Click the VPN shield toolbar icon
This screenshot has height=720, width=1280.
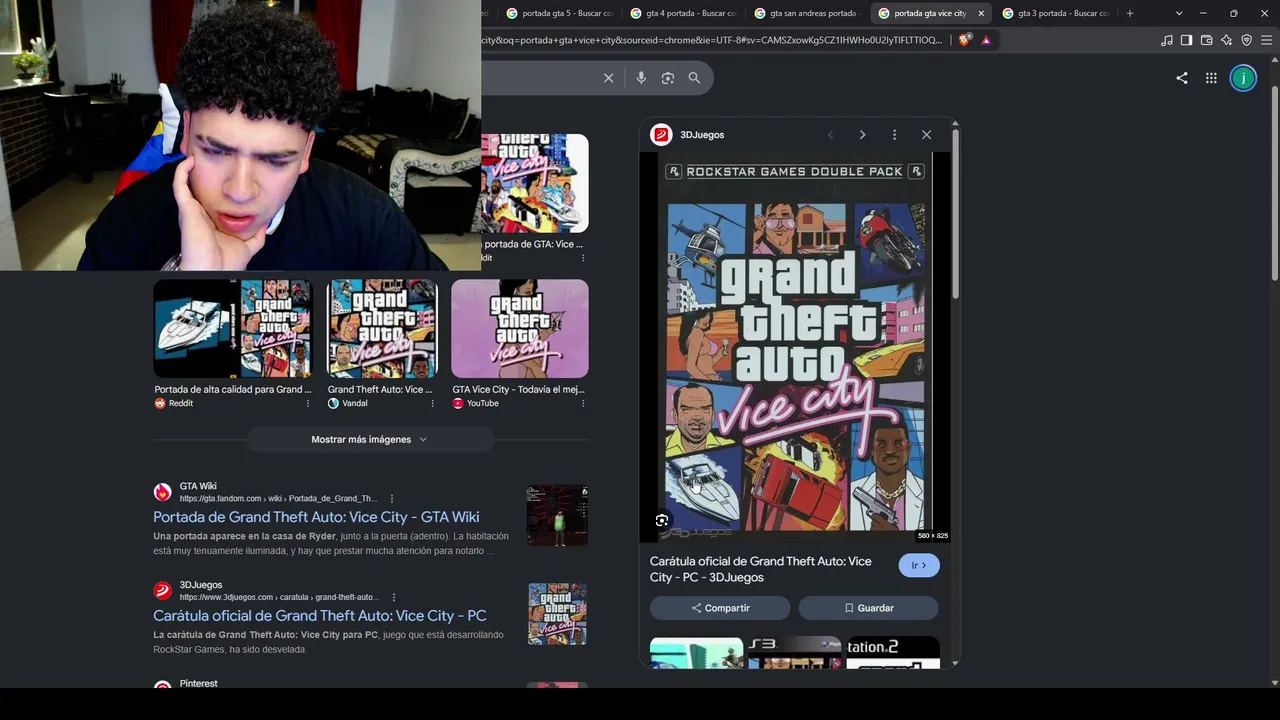[x=1246, y=40]
